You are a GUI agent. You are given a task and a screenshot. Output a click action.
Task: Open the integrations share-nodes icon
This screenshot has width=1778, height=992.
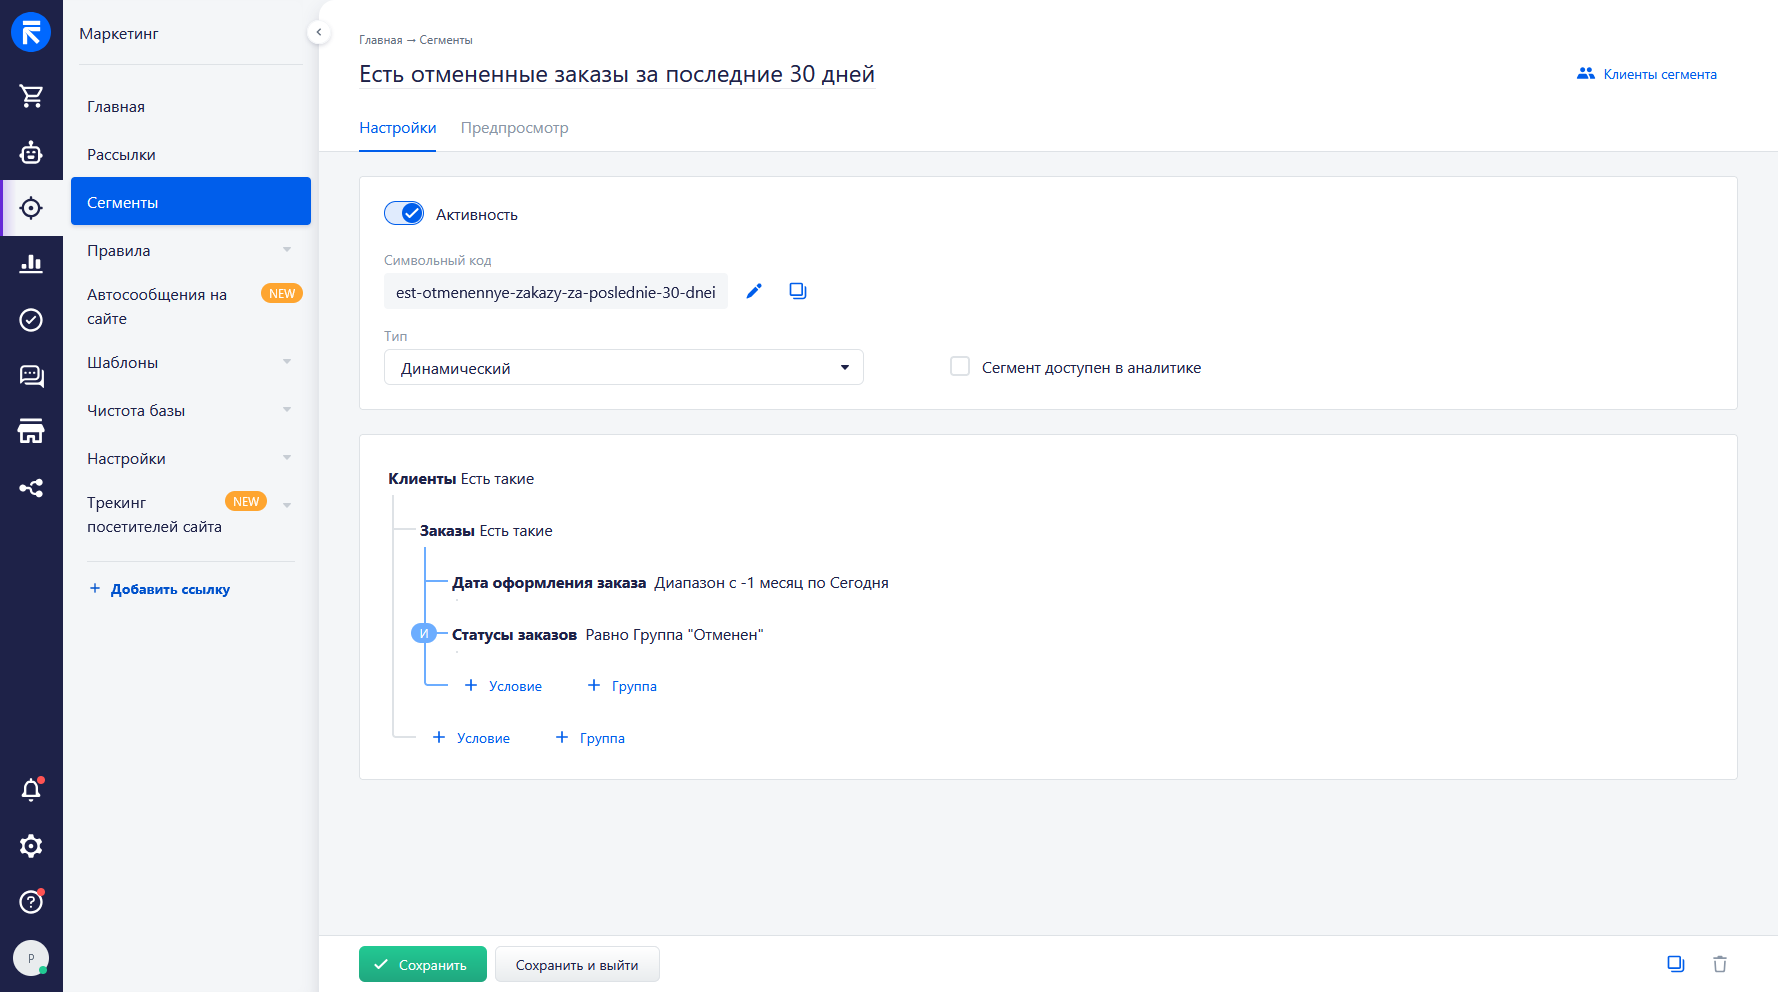[31, 488]
